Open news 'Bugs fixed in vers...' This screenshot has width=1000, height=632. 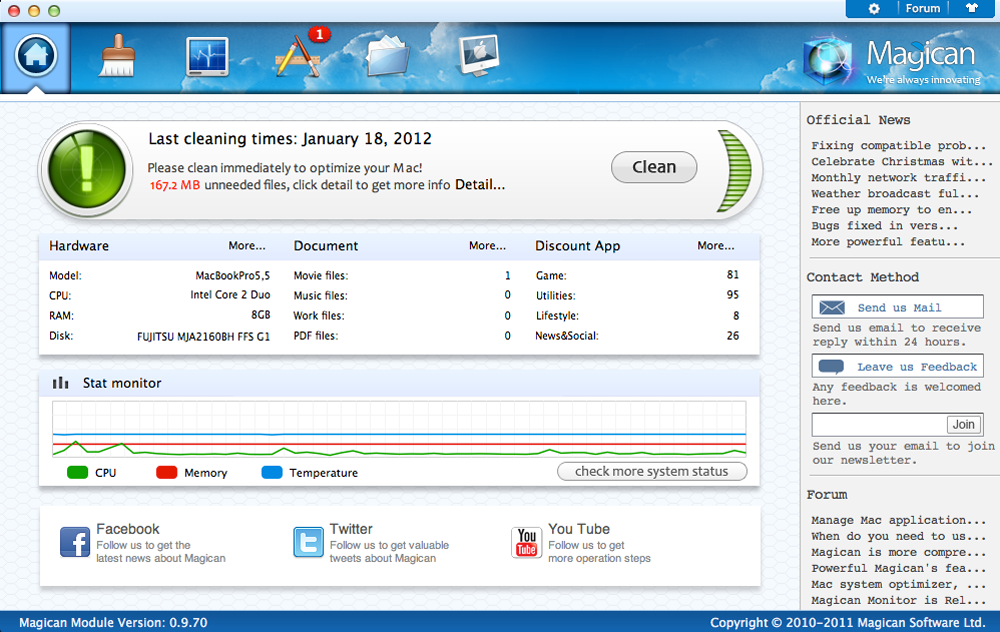coord(884,225)
